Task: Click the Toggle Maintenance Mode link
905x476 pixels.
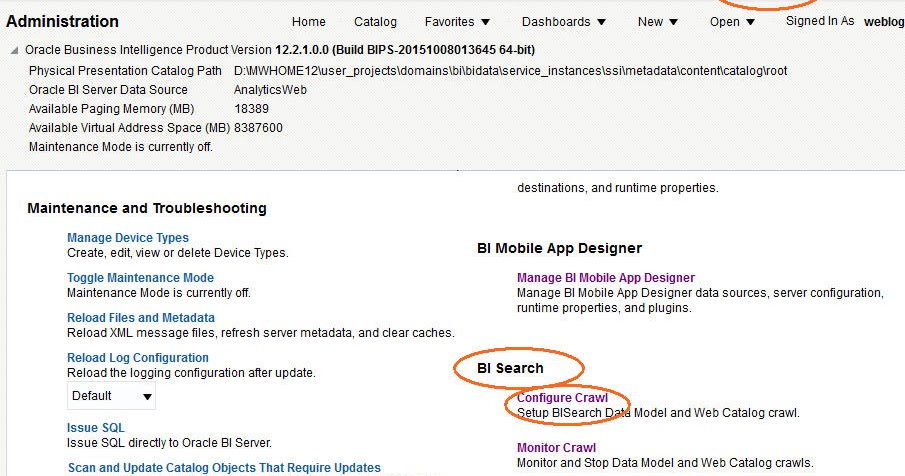Action: [140, 278]
